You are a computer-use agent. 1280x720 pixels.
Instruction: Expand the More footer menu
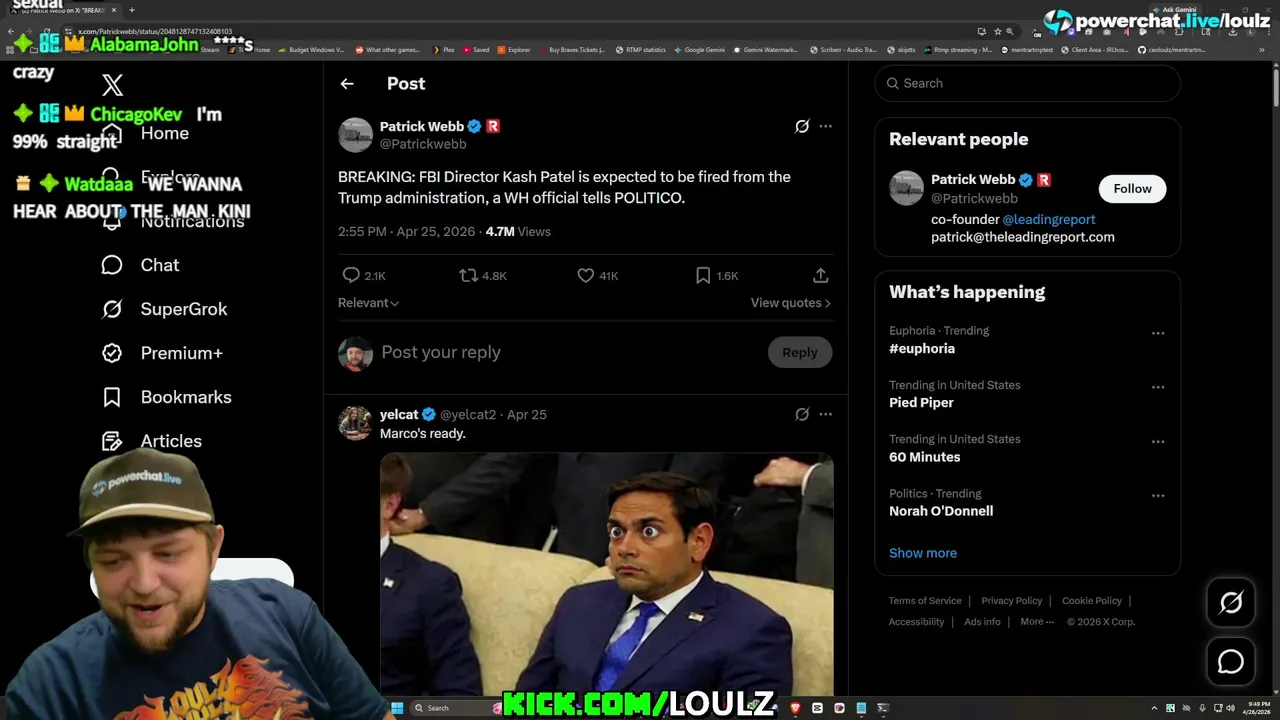[1037, 622]
